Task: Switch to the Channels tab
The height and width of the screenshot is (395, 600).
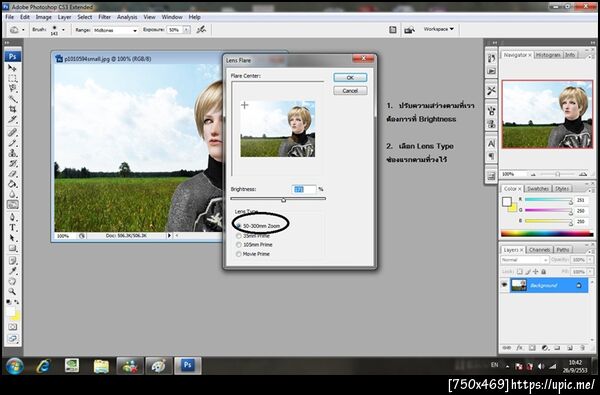Action: (x=539, y=250)
